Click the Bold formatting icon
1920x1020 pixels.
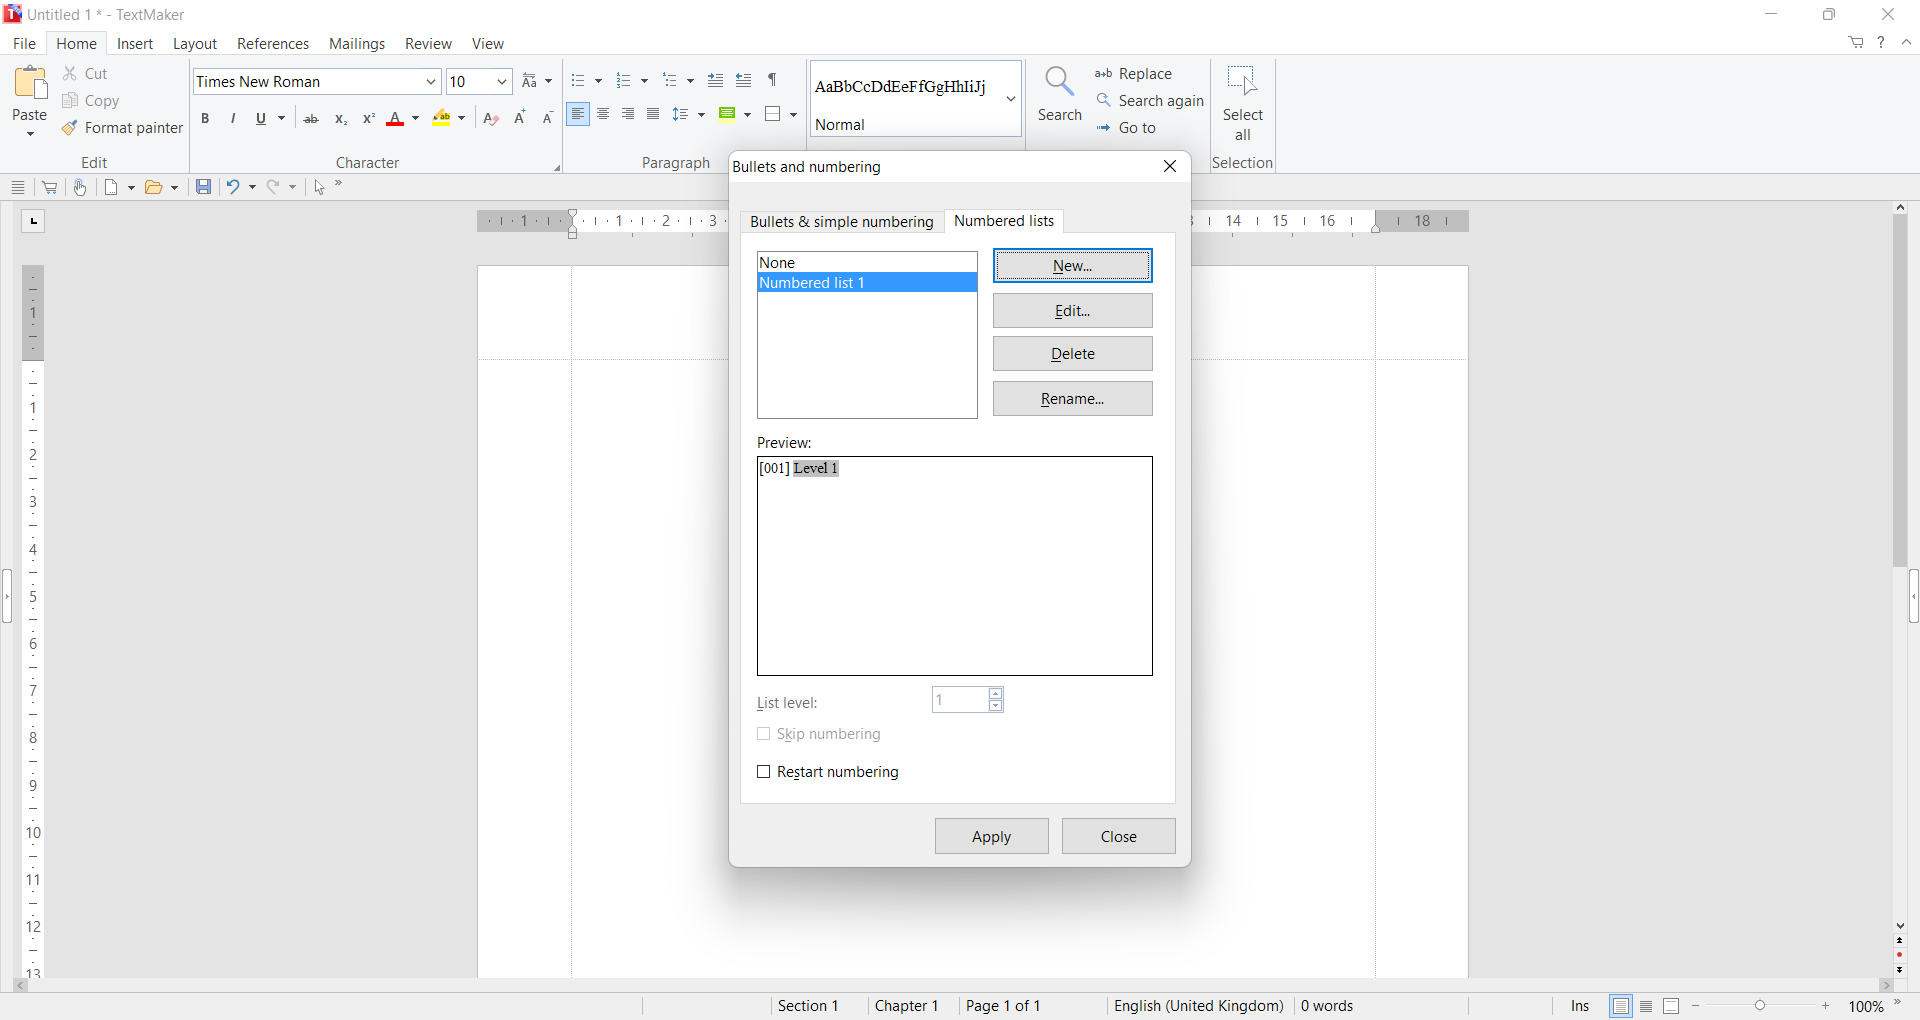click(x=206, y=119)
